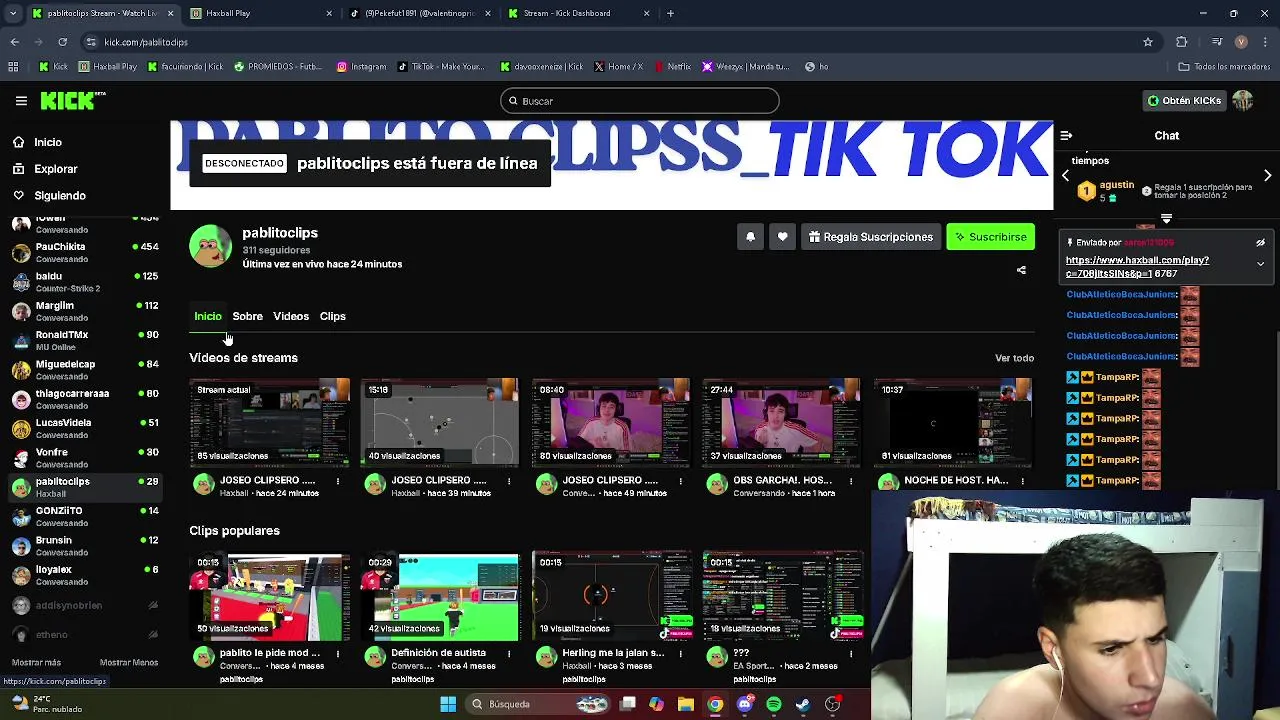Click Regala Suscripciones button
This screenshot has width=1280, height=720.
[x=871, y=237]
